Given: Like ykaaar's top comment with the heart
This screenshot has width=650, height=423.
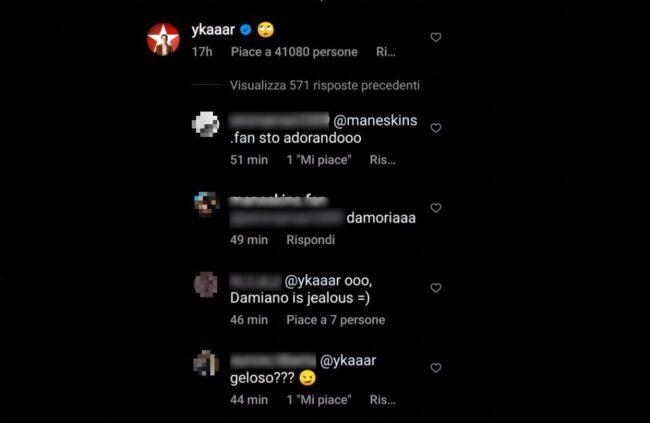Looking at the screenshot, I should click(436, 37).
